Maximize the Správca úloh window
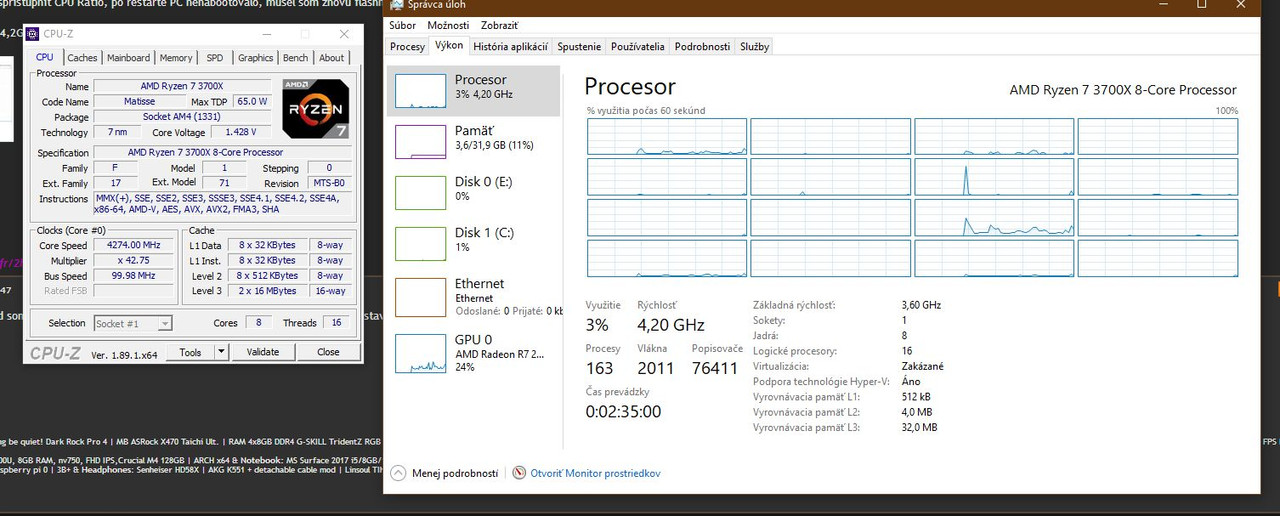 tap(1201, 5)
